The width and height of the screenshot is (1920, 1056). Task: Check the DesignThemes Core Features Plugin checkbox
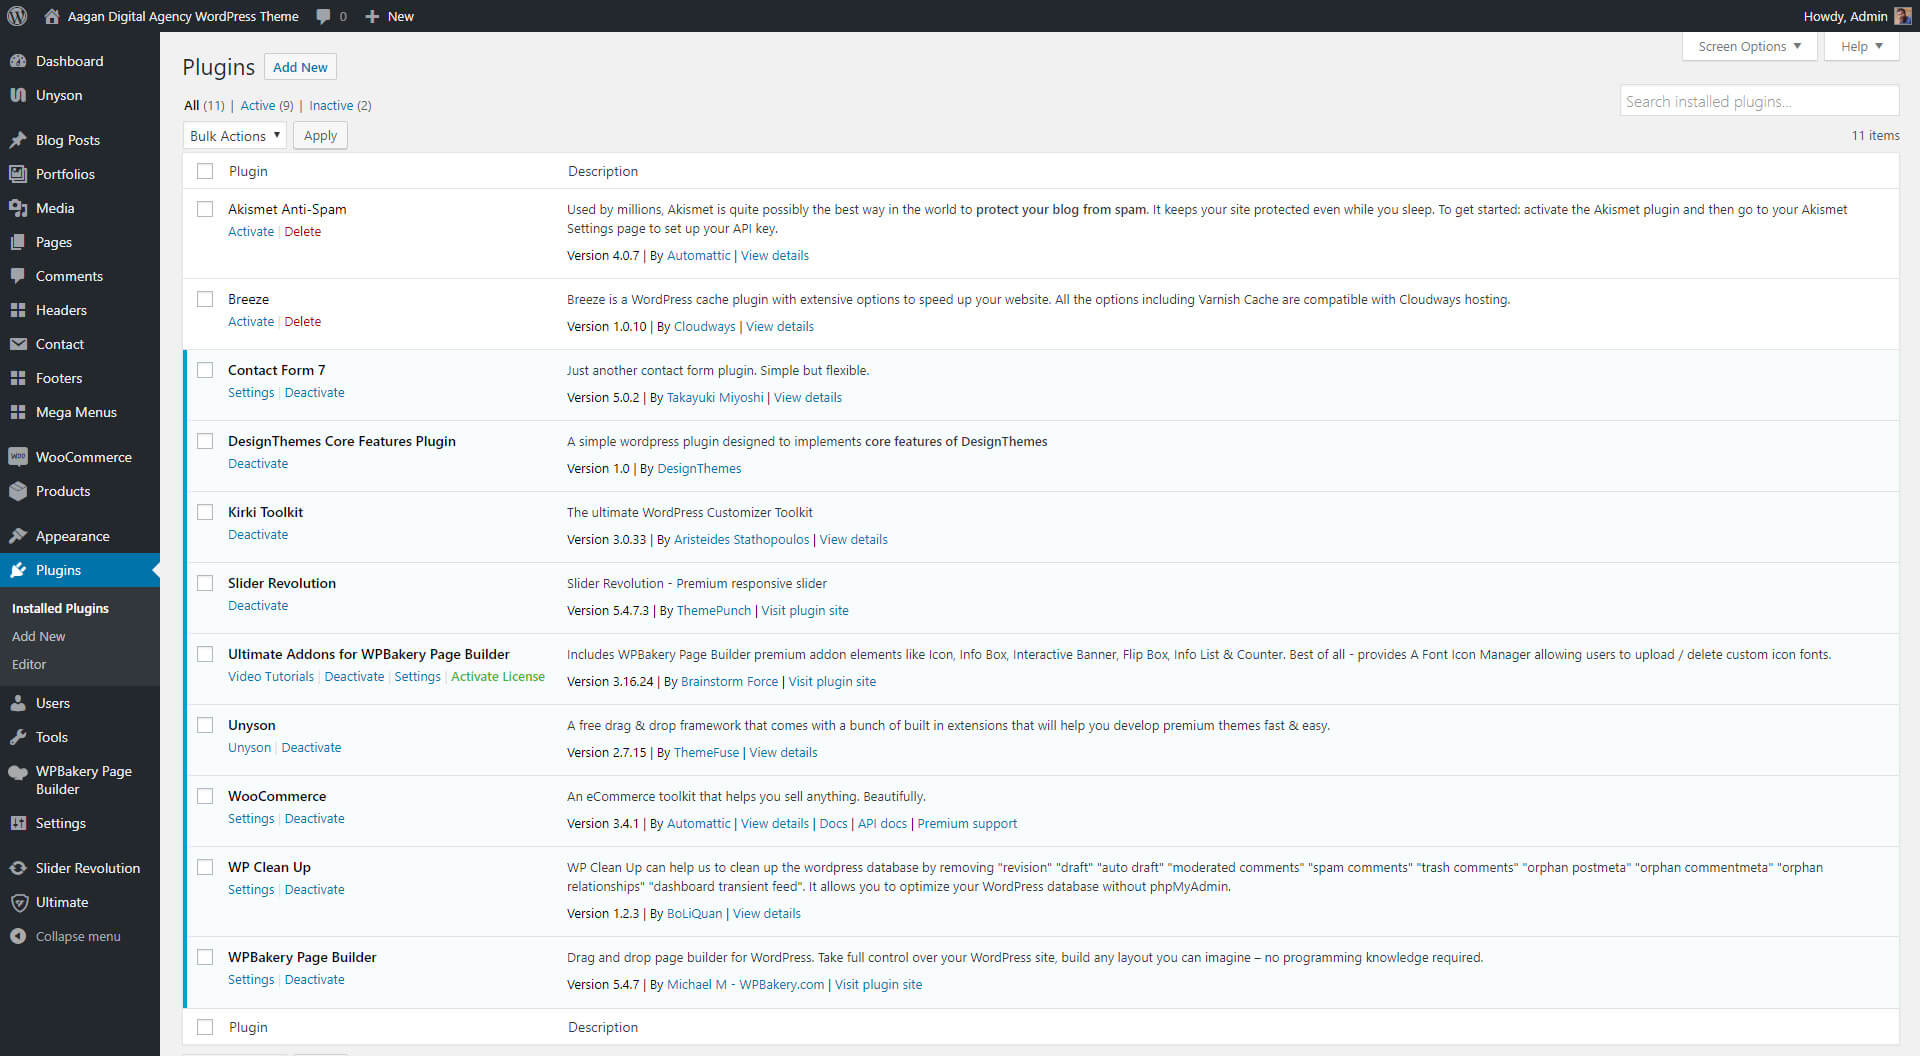tap(205, 441)
